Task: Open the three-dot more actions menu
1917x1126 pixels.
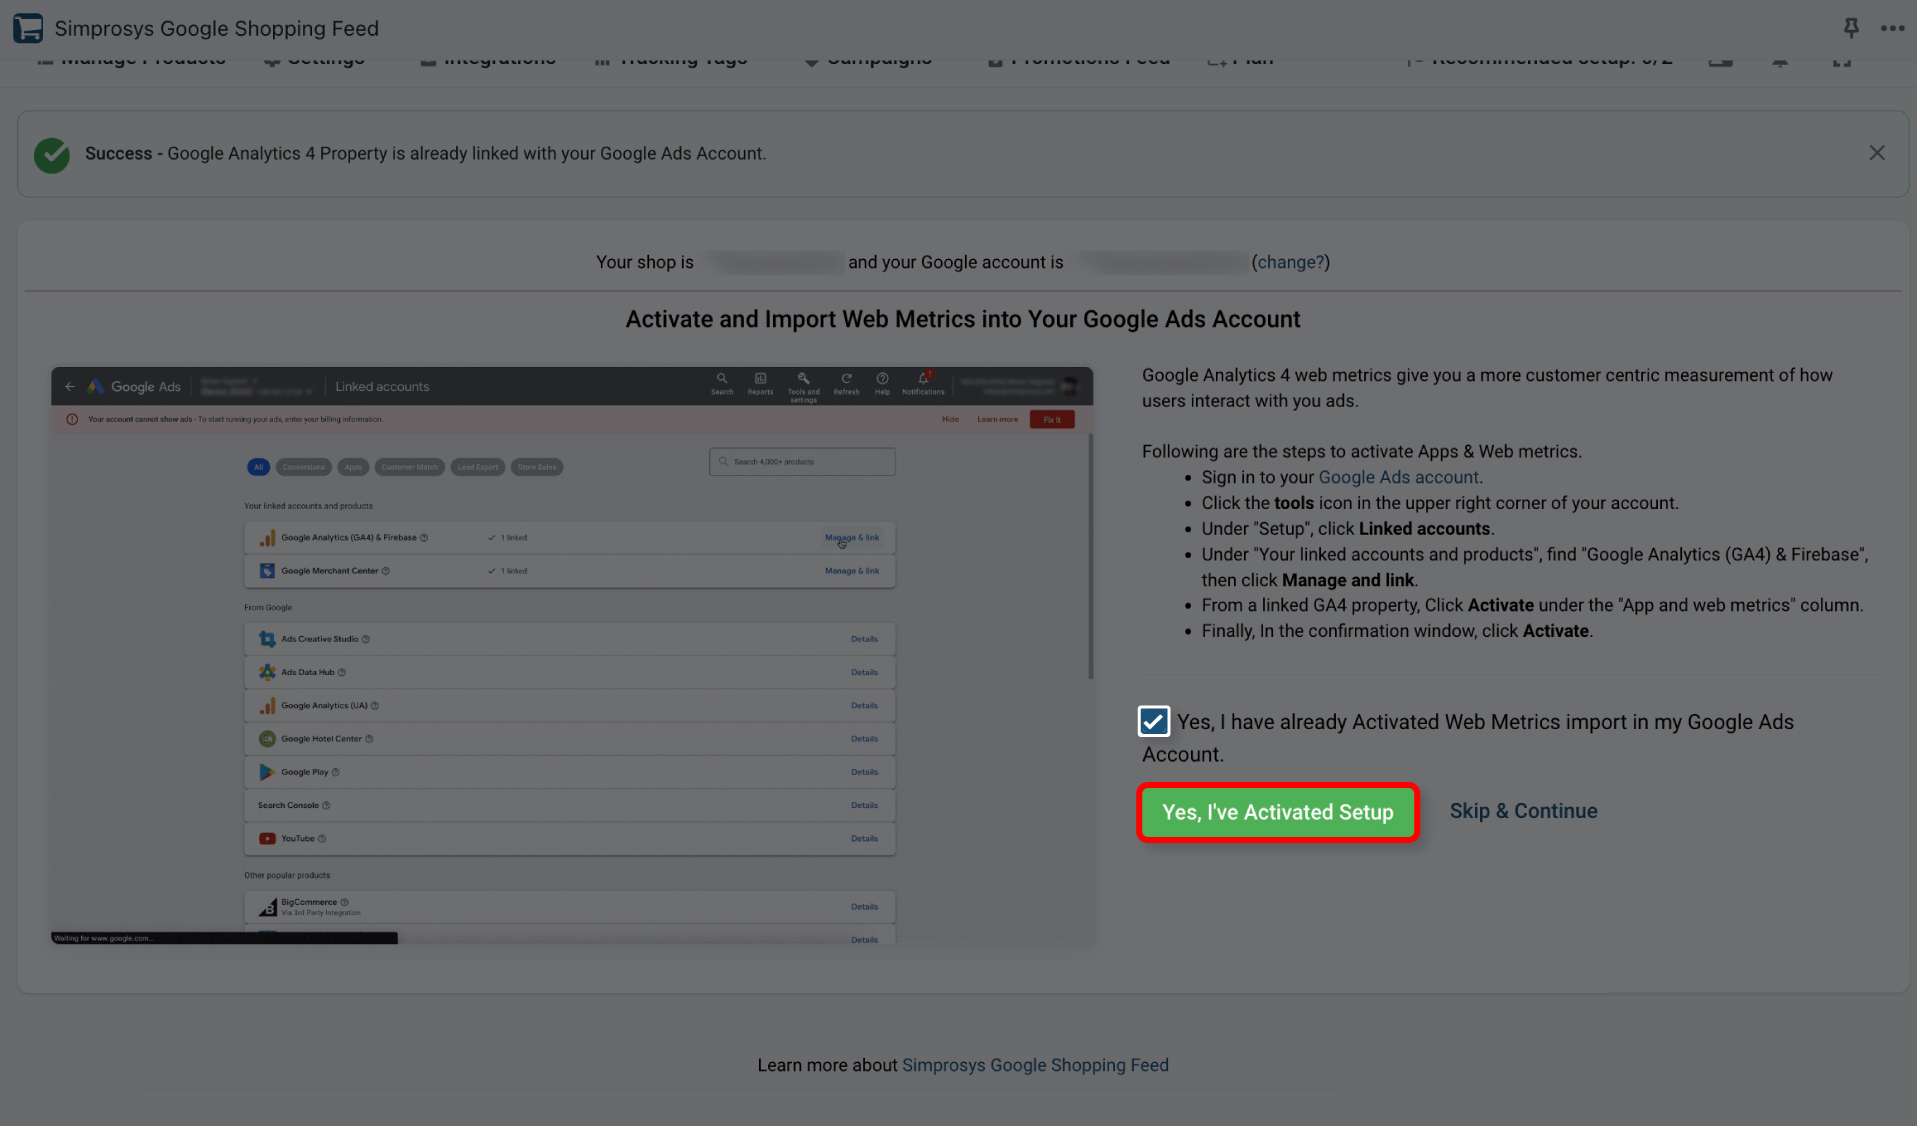Action: coord(1892,28)
